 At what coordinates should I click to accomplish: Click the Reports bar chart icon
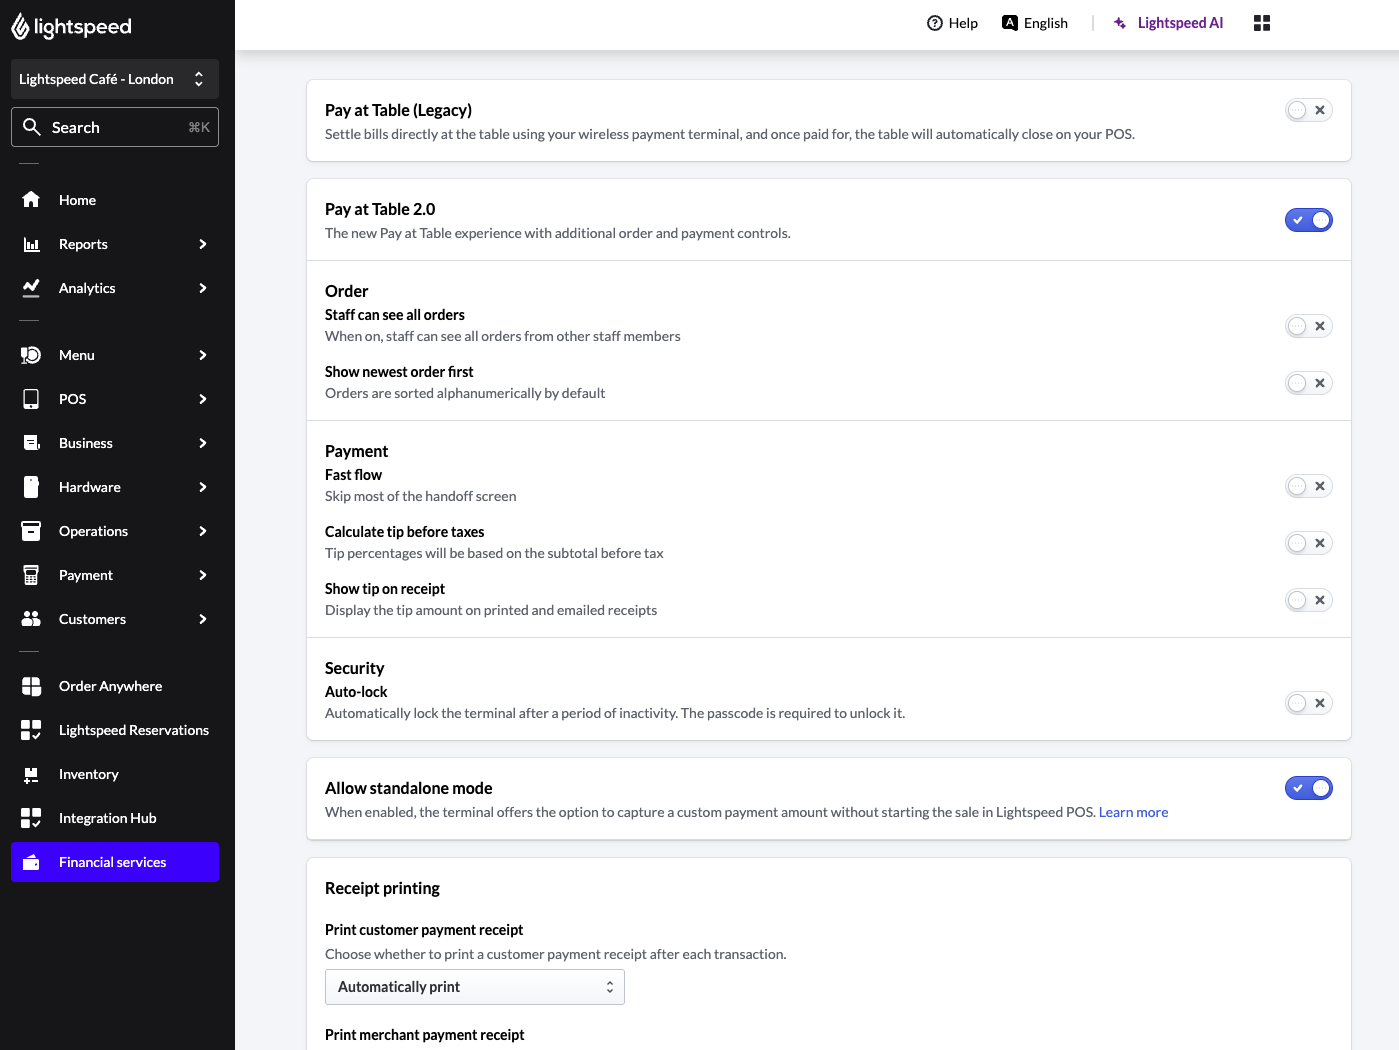(x=31, y=244)
